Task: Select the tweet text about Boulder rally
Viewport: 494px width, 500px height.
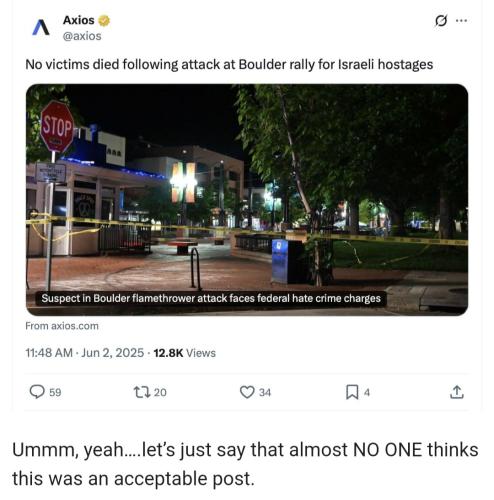Action: pyautogui.click(x=229, y=65)
